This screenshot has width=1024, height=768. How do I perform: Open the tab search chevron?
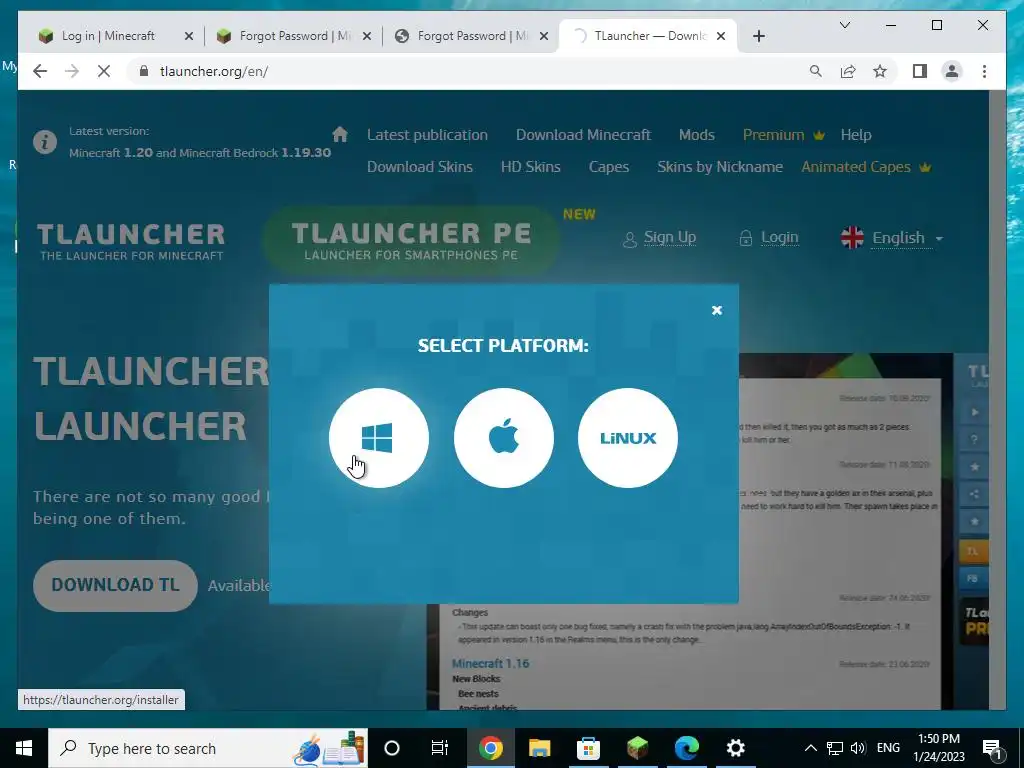tap(844, 25)
